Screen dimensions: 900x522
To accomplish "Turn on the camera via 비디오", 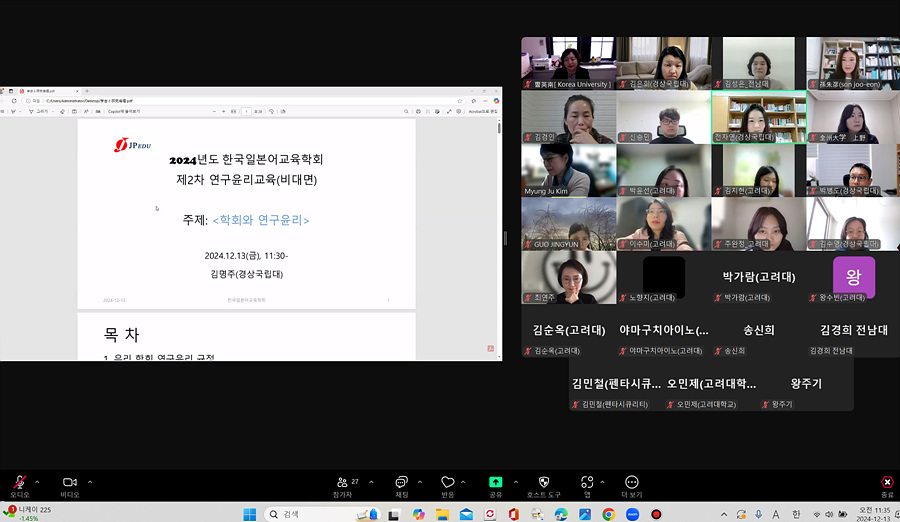I will [x=69, y=483].
